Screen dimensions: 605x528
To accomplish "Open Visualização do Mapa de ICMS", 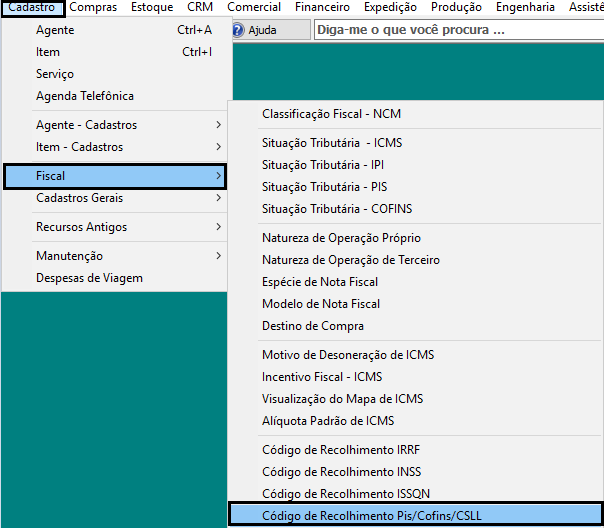I will click(416, 399).
